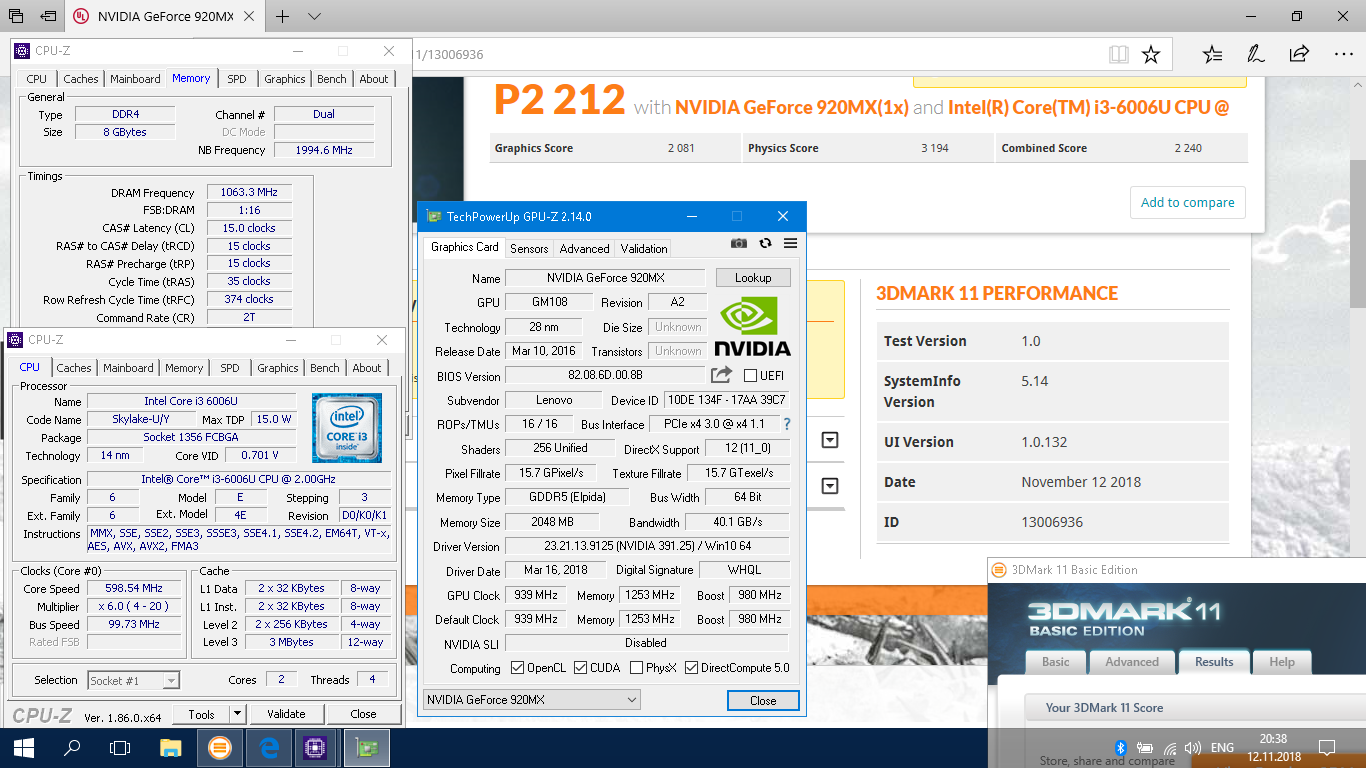Select Advanced tab in 3DMark 11 window
1366x768 pixels.
coord(1132,662)
